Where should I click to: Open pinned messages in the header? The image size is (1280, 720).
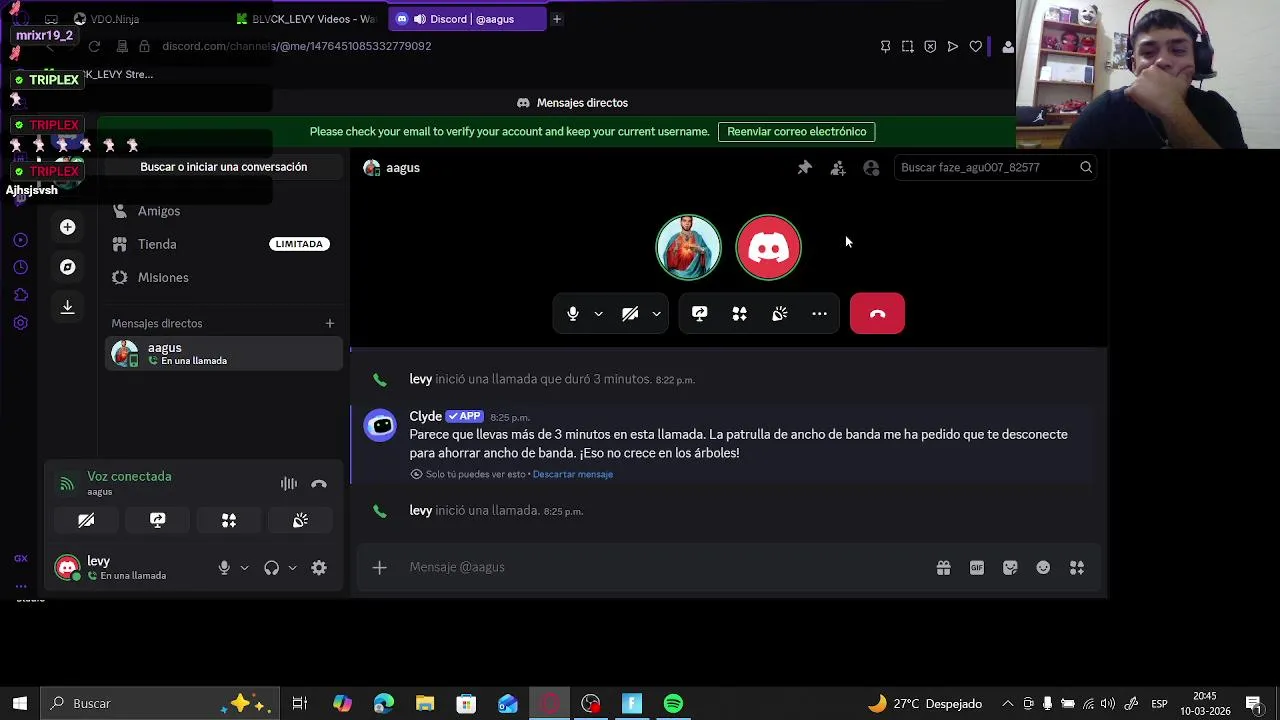[804, 168]
